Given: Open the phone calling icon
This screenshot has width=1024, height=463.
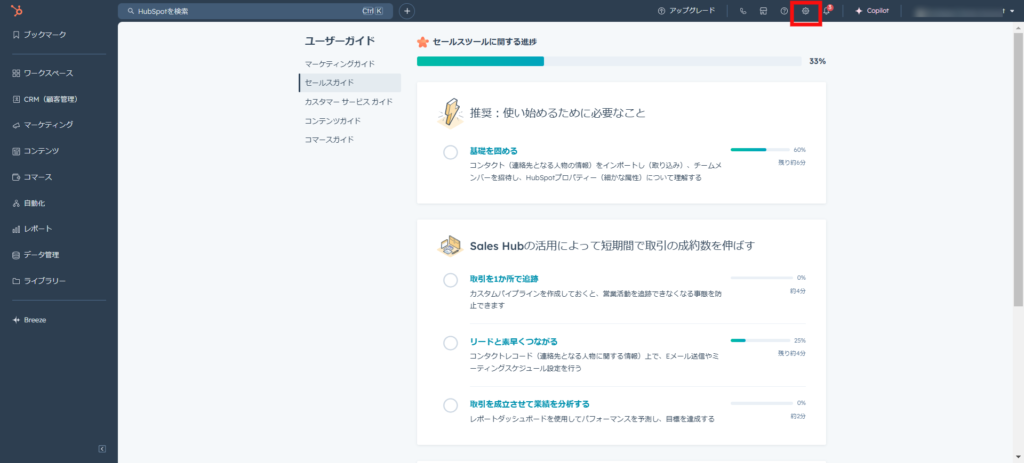Looking at the screenshot, I should [x=743, y=11].
